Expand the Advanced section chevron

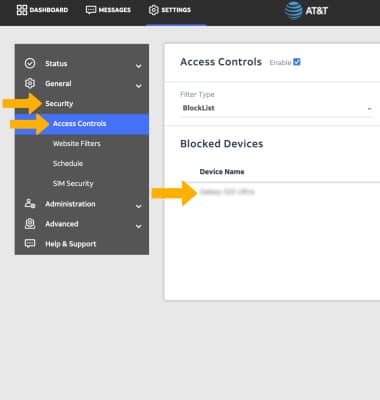[x=138, y=226]
